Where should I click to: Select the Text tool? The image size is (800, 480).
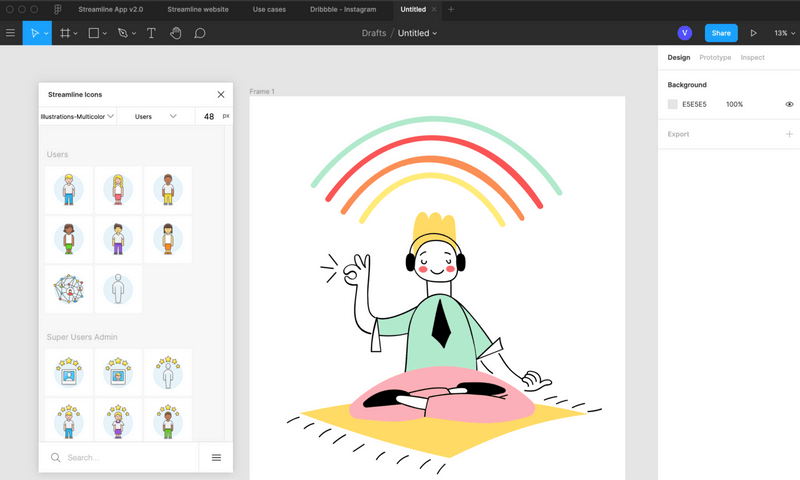tap(151, 33)
